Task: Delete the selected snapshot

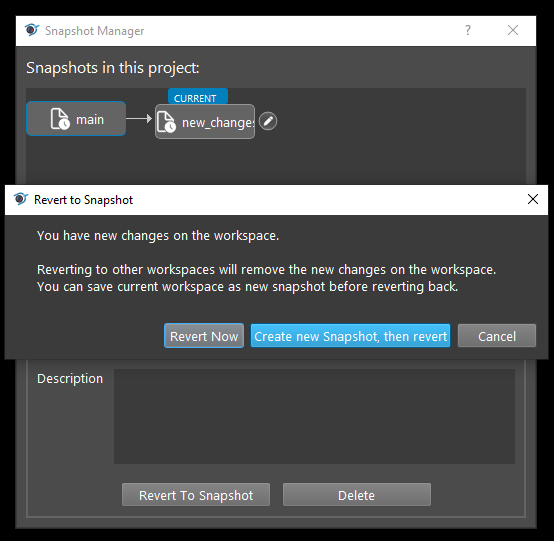Action: click(357, 495)
